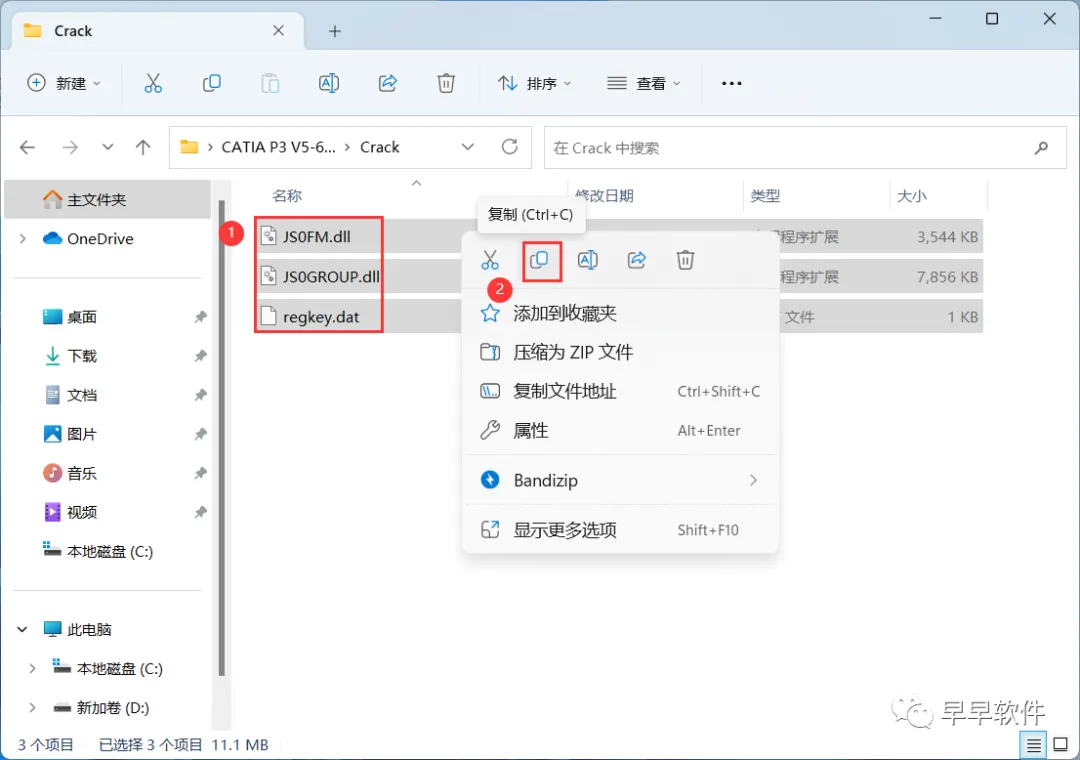The image size is (1080, 760).
Task: Choose 压缩为 ZIP 文件 menu entry
Action: click(x=621, y=352)
